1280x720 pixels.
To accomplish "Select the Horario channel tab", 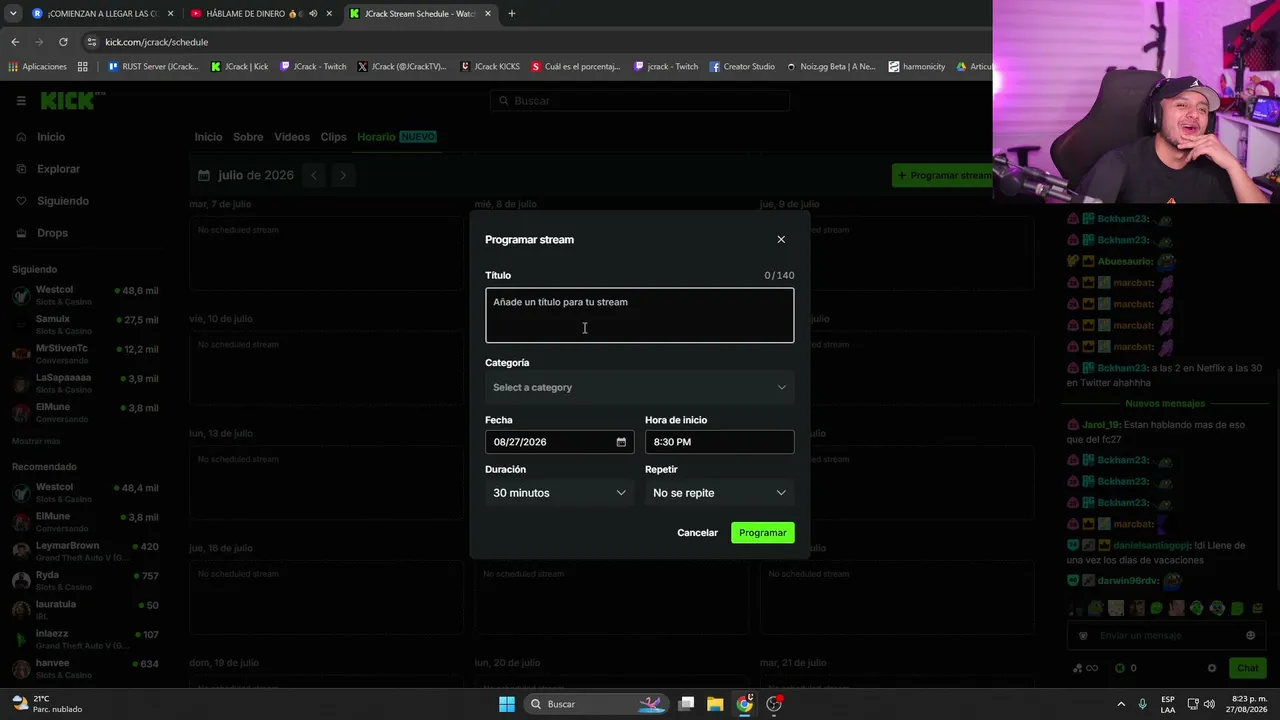I will coord(397,137).
